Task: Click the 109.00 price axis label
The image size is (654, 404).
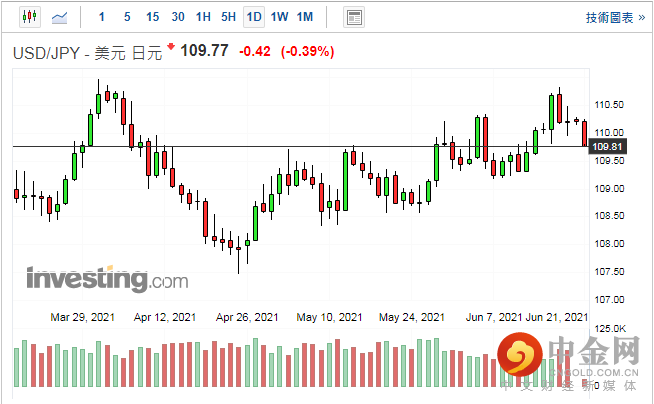Action: coord(609,188)
